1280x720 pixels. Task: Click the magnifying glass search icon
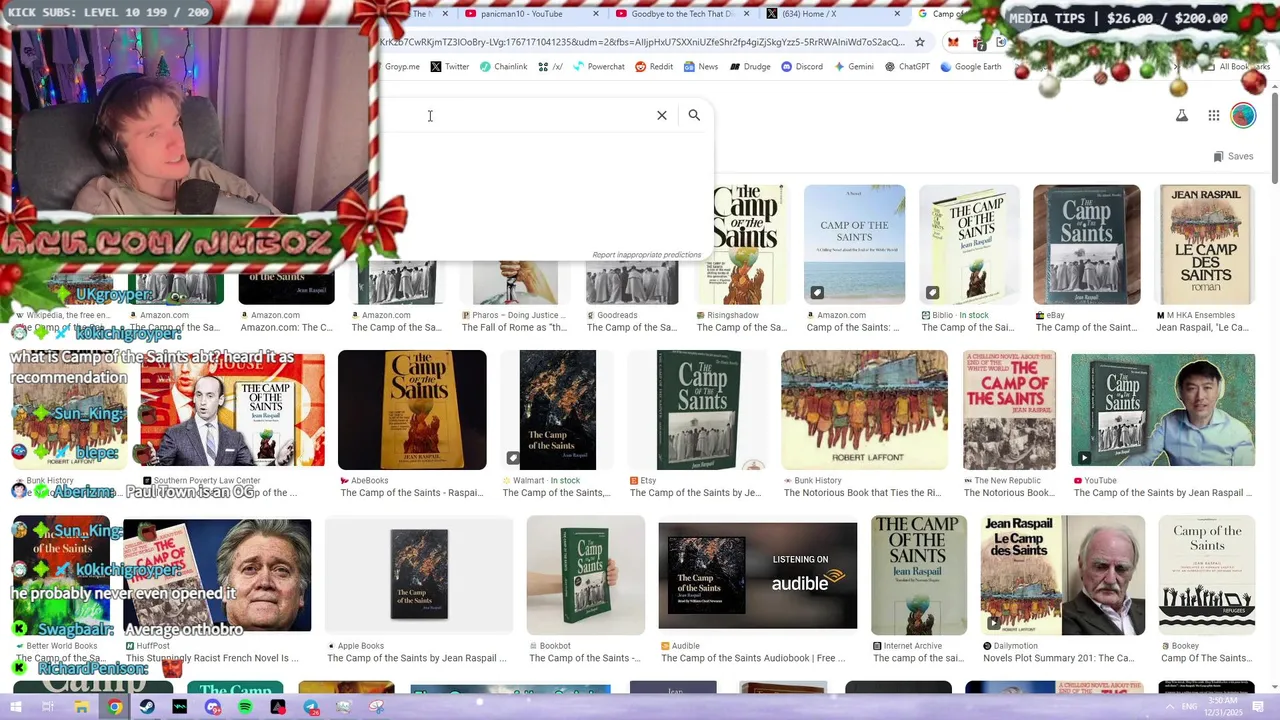click(x=694, y=115)
